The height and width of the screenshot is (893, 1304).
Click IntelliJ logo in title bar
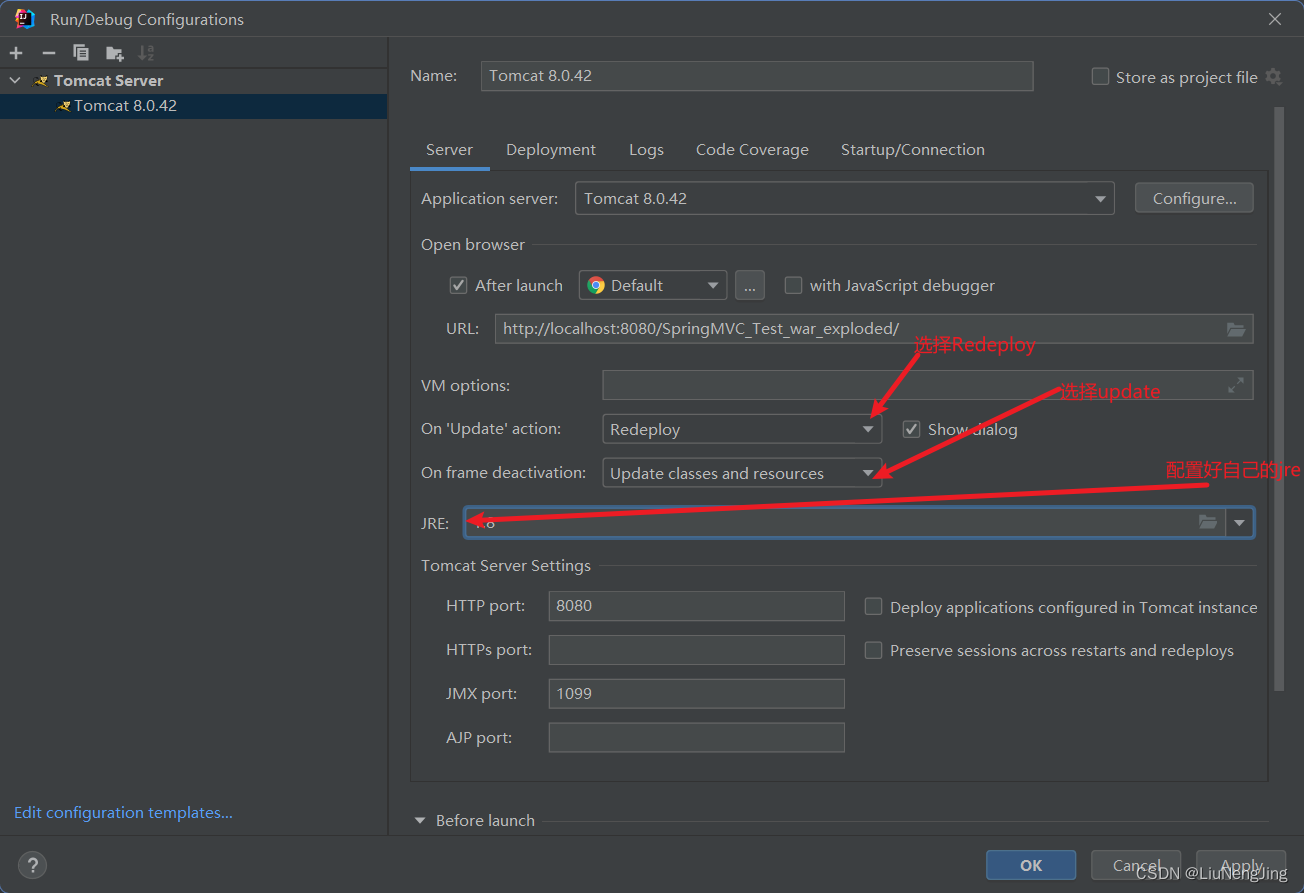[25, 18]
